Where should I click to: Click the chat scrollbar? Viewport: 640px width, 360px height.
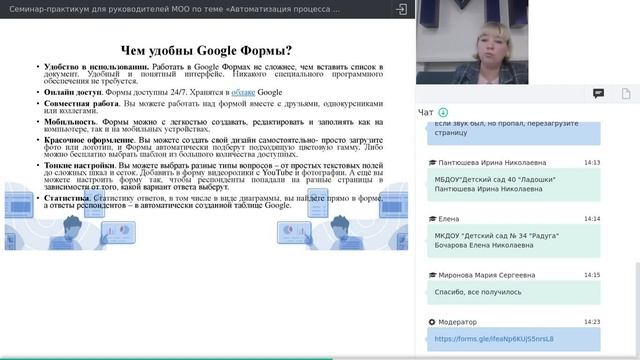[638, 309]
